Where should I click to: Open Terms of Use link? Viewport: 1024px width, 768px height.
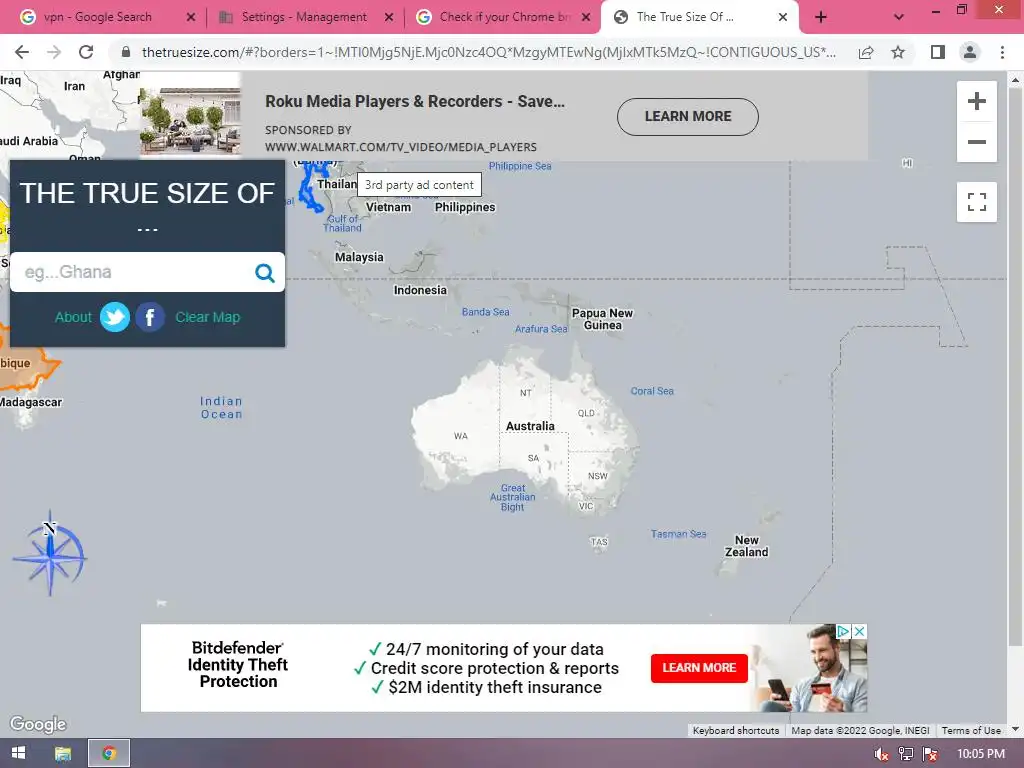click(971, 730)
